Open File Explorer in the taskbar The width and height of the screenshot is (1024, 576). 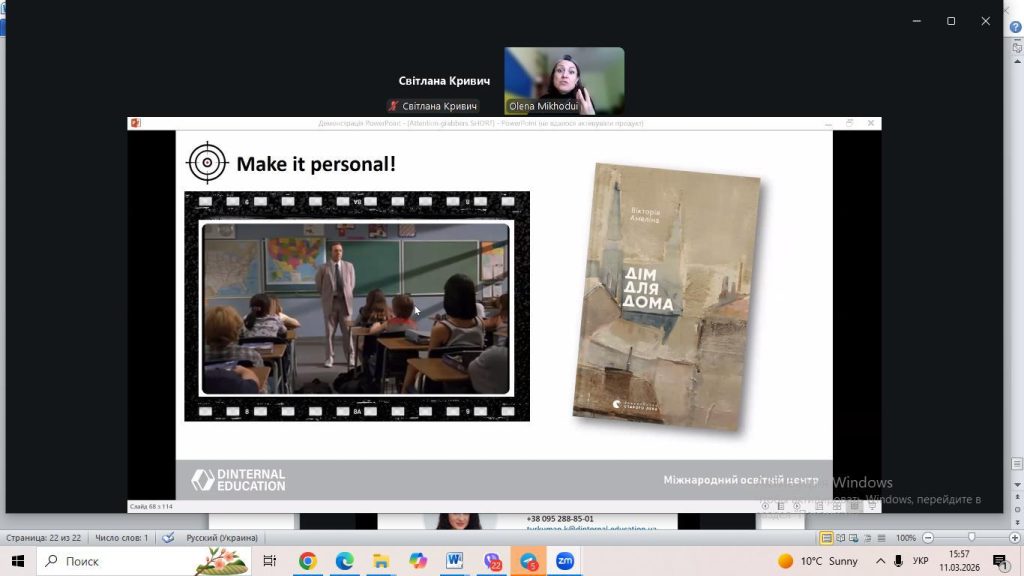coord(381,561)
